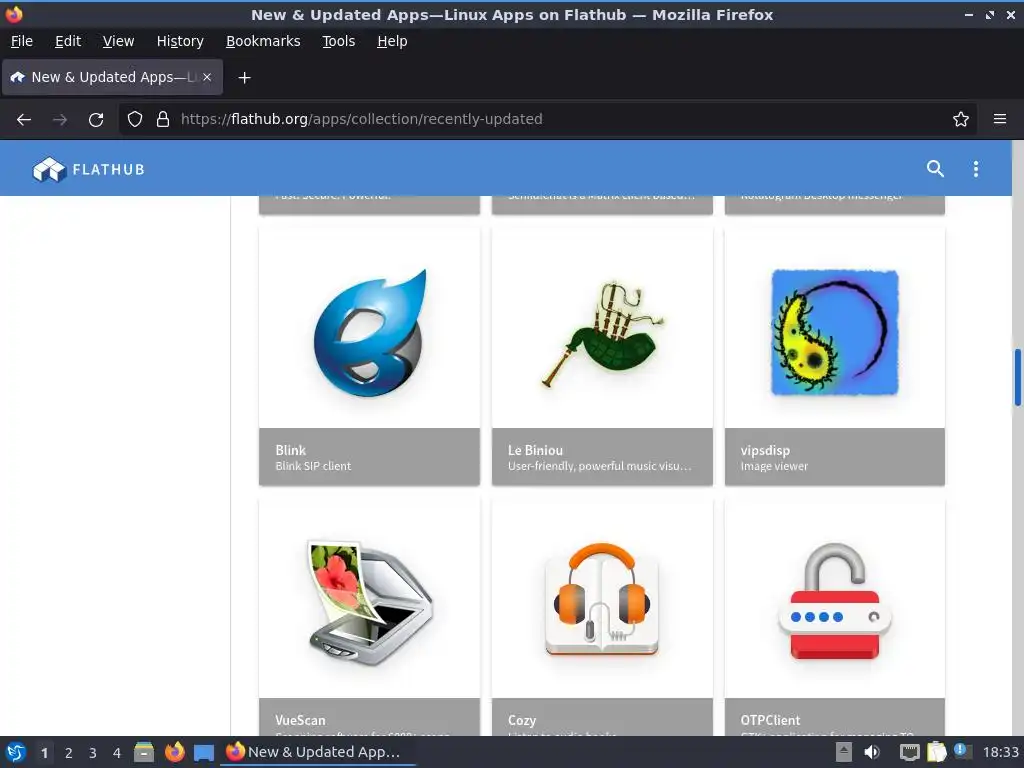1024x768 pixels.
Task: Close the New & Updated Apps tab
Action: [x=207, y=77]
